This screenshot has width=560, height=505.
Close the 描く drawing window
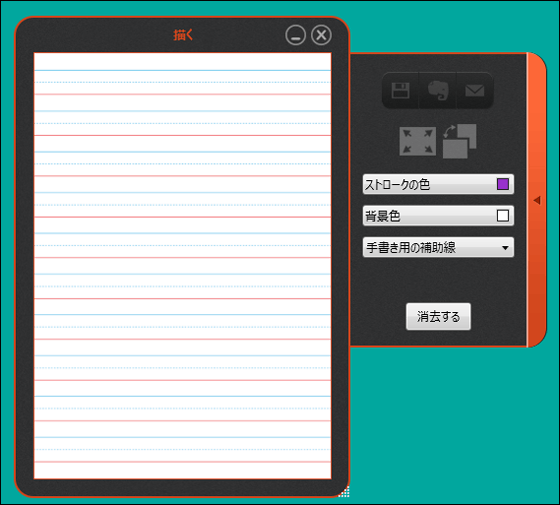pos(321,35)
